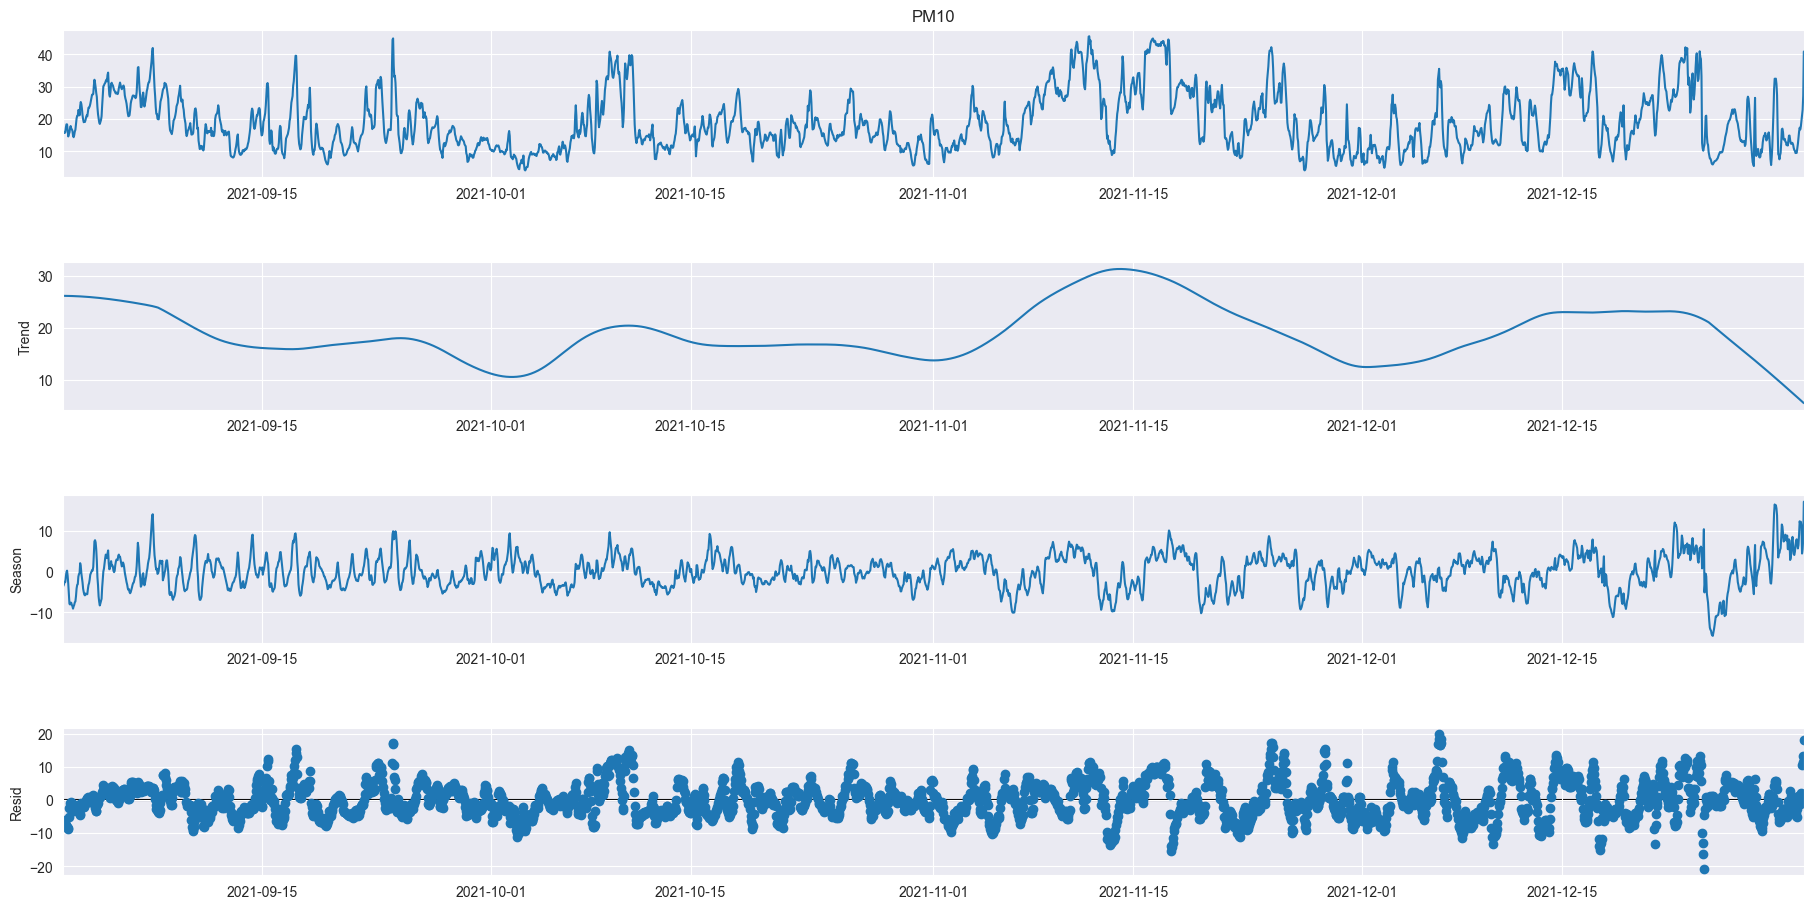Click the 20 y-tick of the Resid panel
This screenshot has width=1813, height=909.
(x=46, y=735)
